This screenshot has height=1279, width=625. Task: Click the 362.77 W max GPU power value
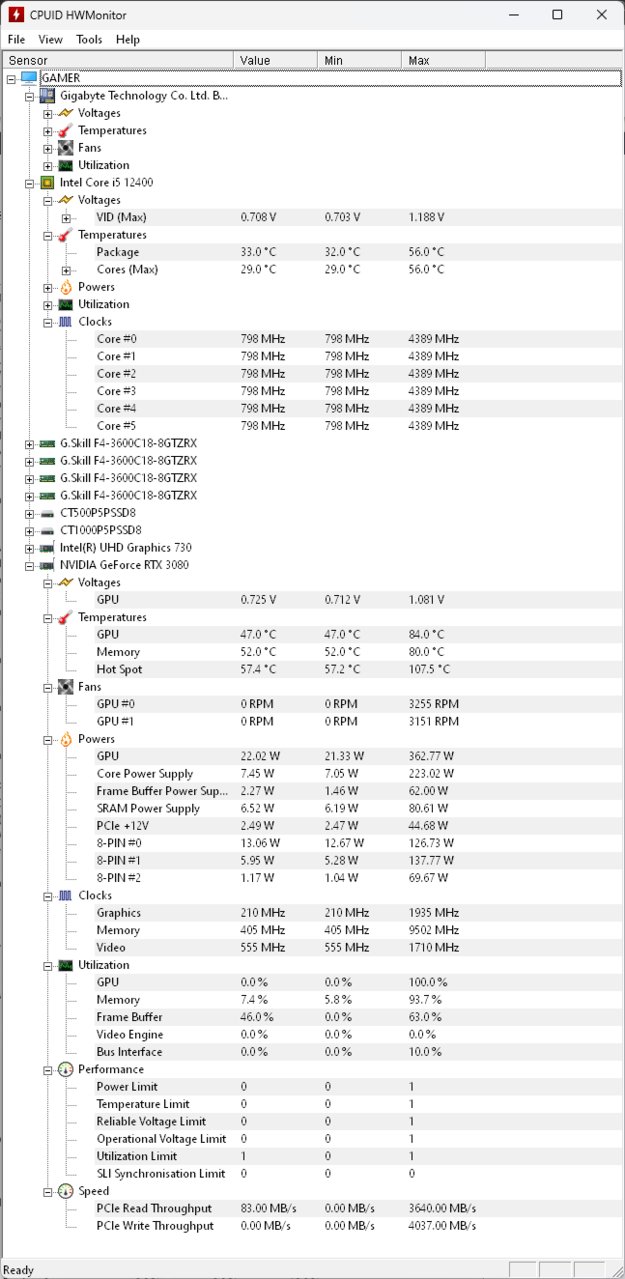[432, 756]
